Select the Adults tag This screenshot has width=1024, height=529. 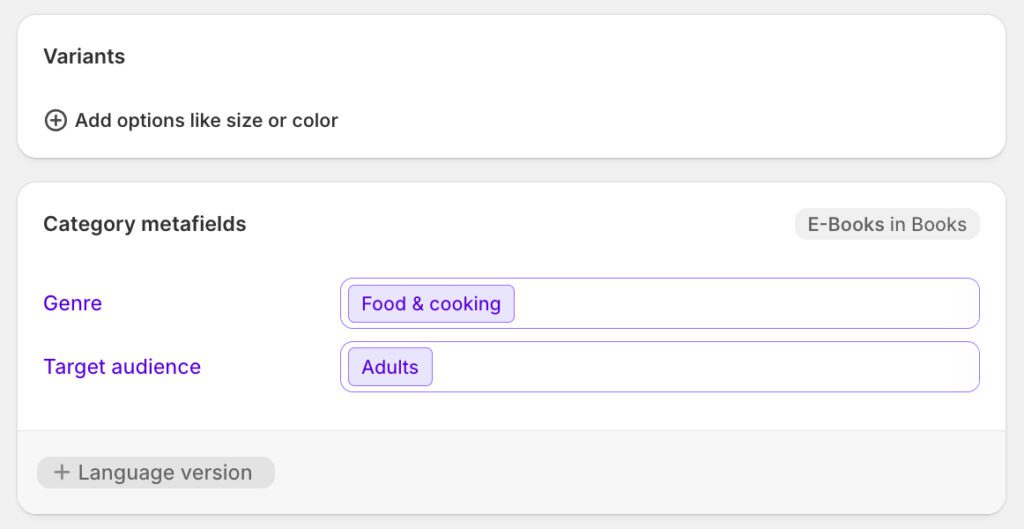pos(390,367)
